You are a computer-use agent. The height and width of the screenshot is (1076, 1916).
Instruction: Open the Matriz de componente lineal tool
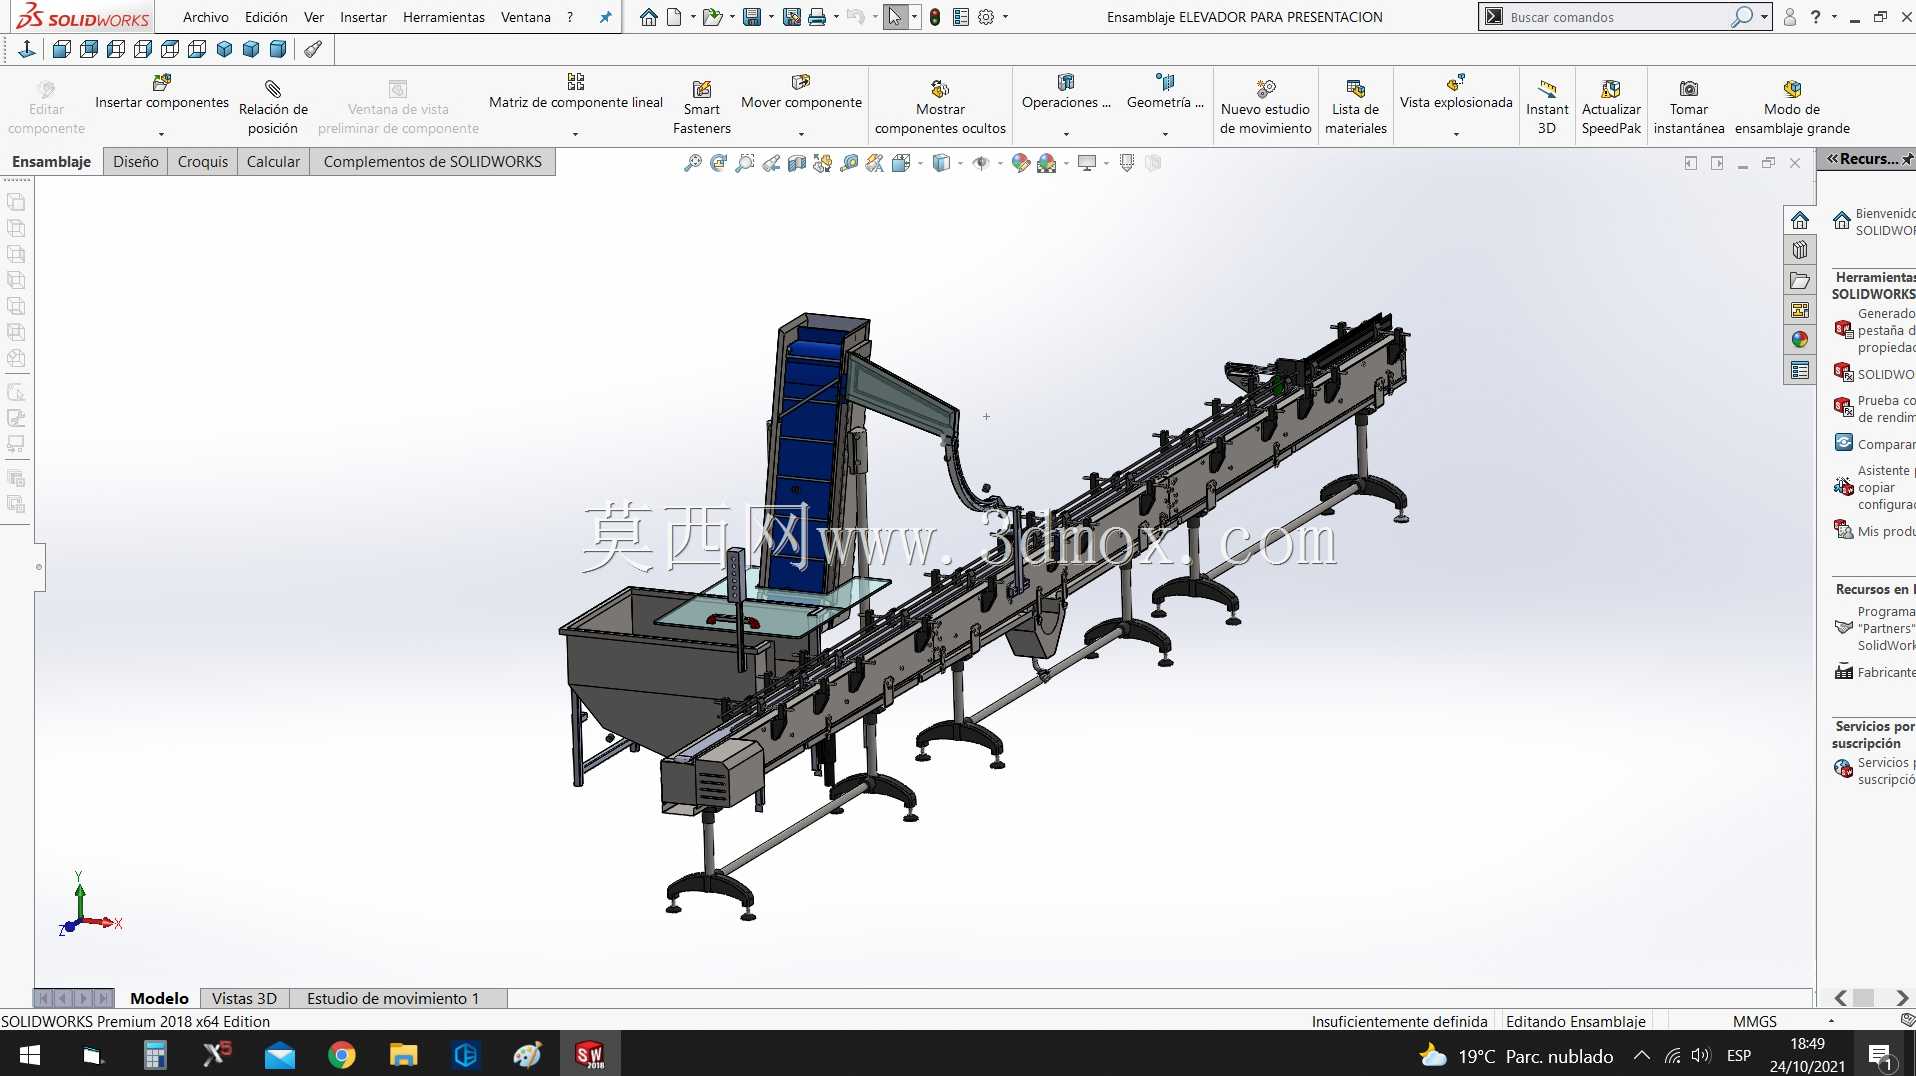click(576, 91)
